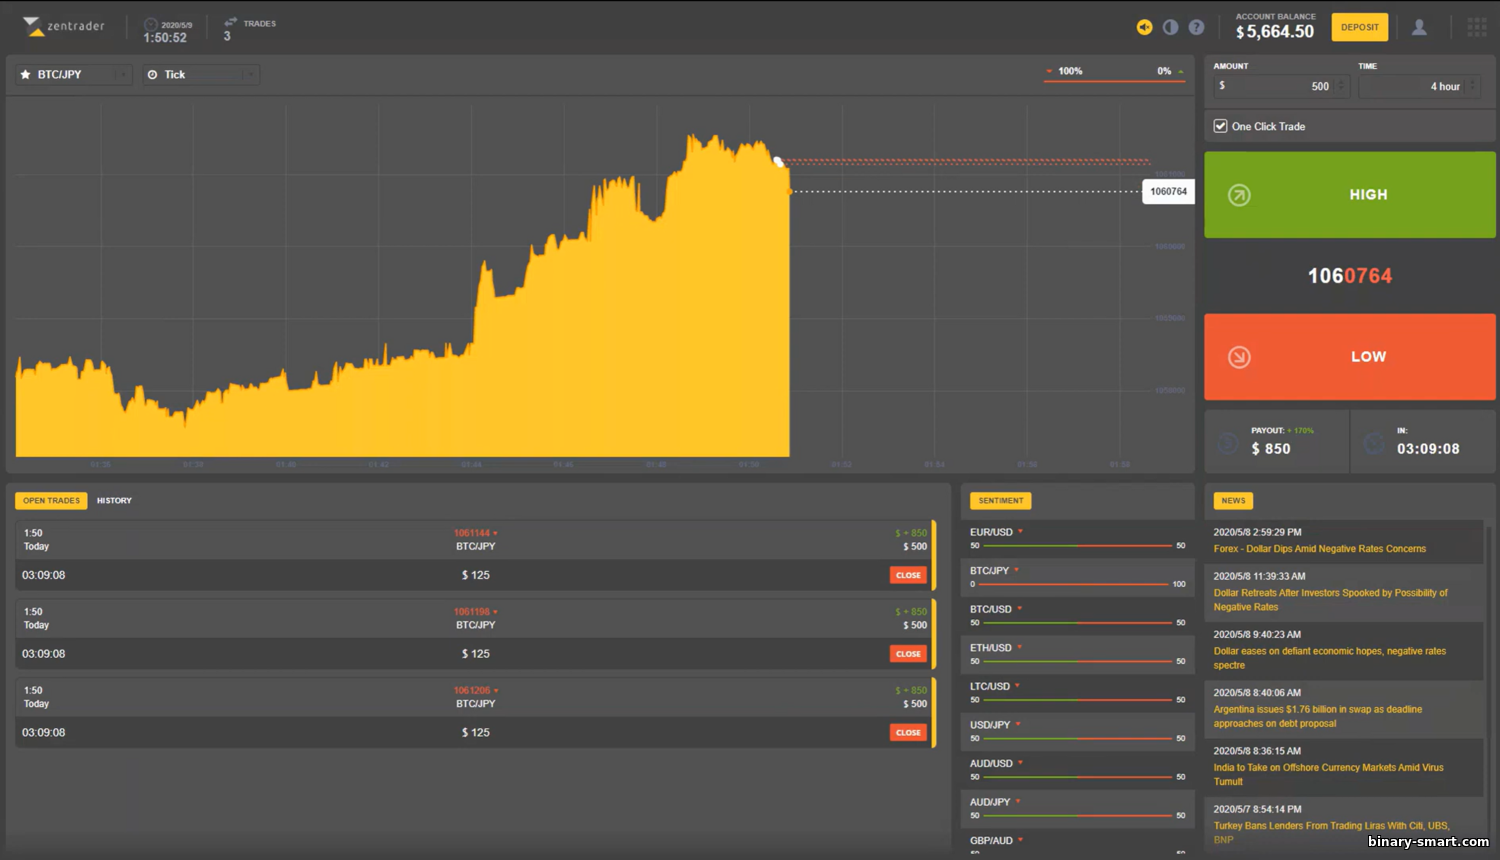This screenshot has height=860, width=1500.
Task: Click the trade amount input field
Action: pyautogui.click(x=1280, y=87)
